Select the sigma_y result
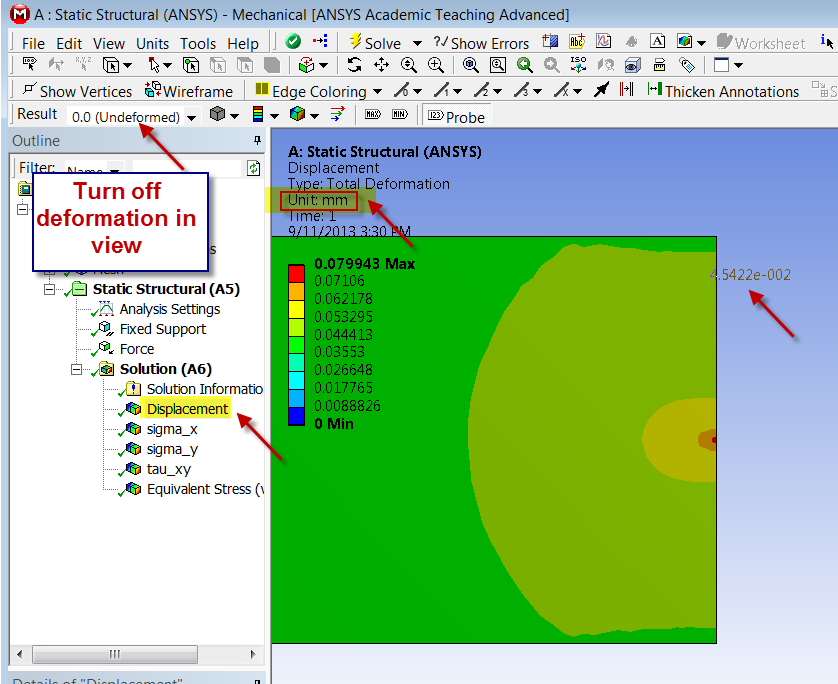 (x=172, y=449)
